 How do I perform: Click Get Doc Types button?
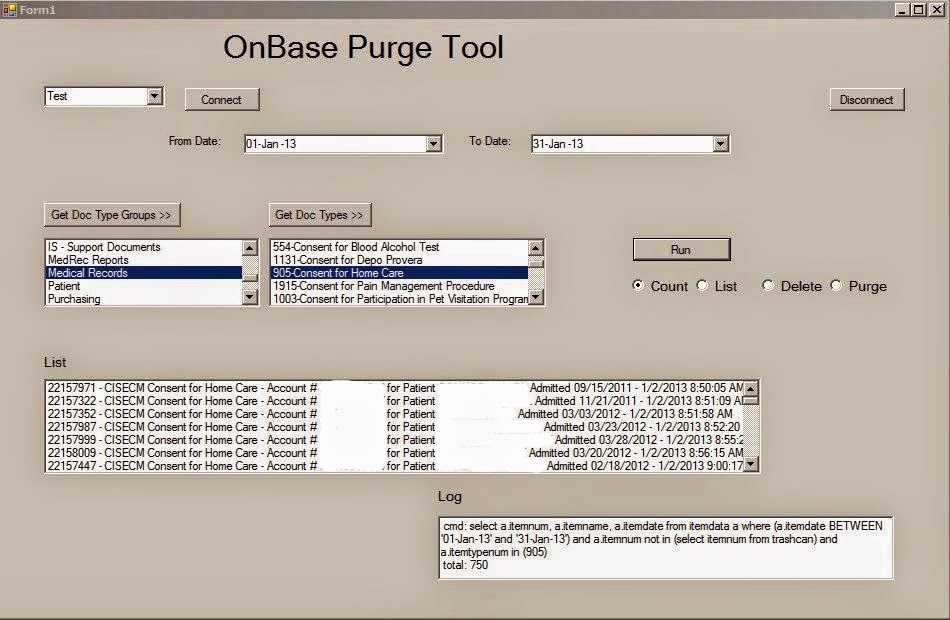point(318,214)
